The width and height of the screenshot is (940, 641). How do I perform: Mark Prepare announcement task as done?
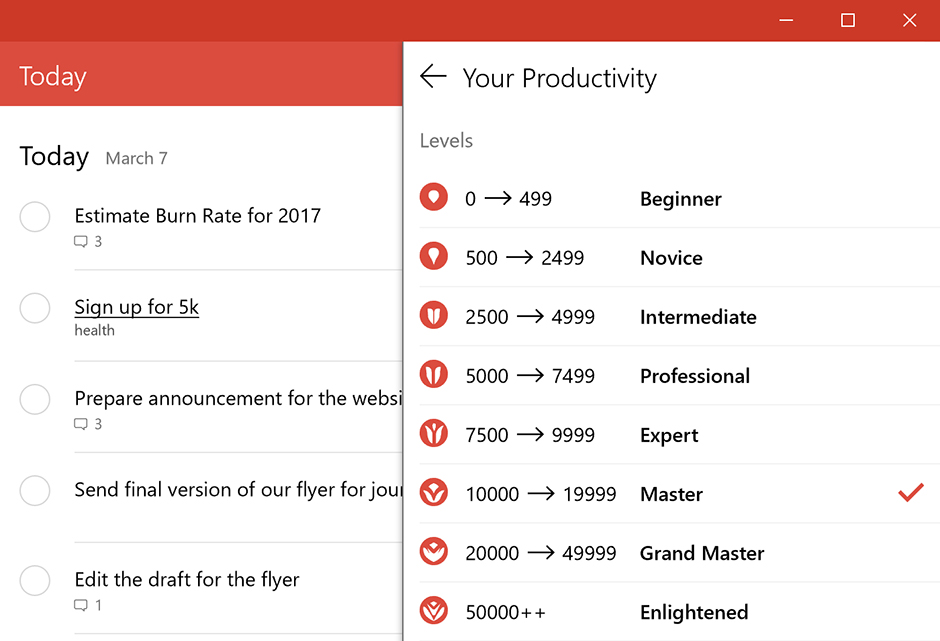coord(35,399)
